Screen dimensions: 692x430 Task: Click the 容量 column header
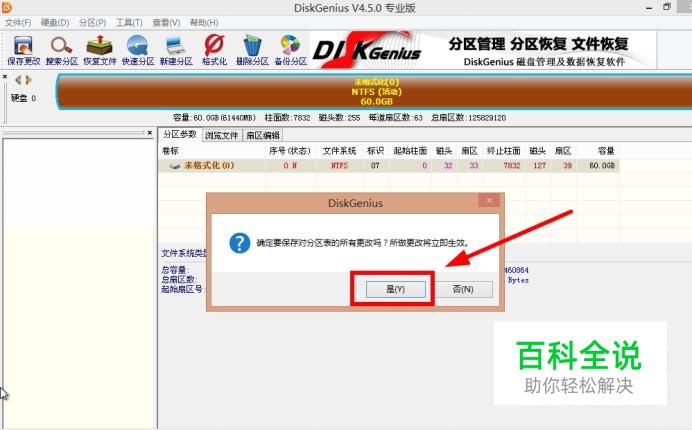point(606,151)
